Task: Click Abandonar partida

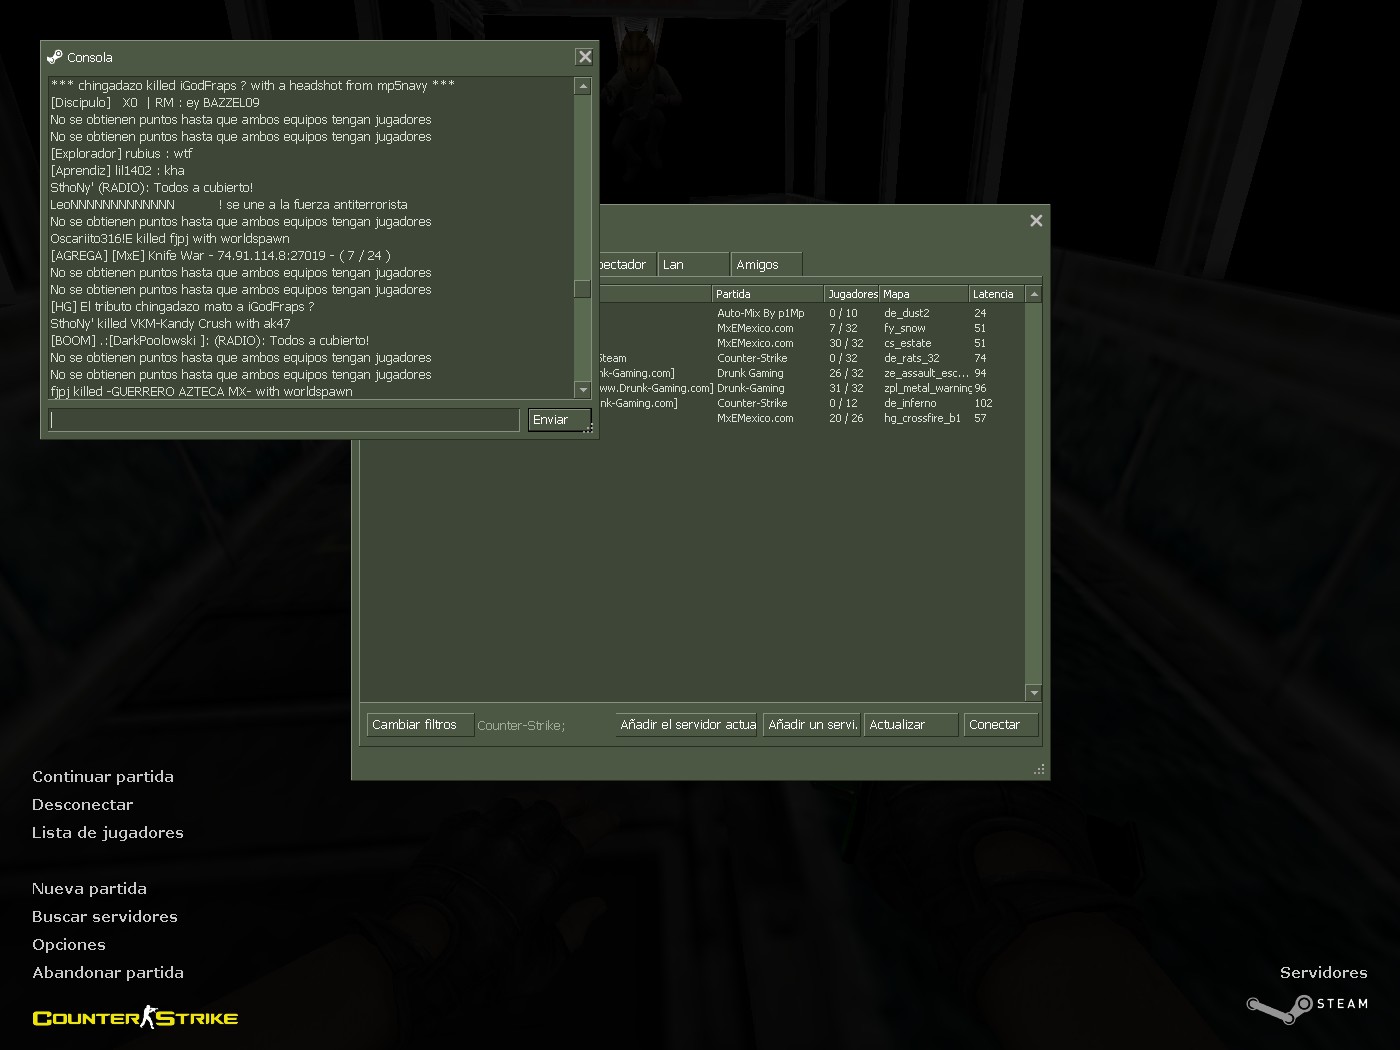Action: tap(108, 973)
